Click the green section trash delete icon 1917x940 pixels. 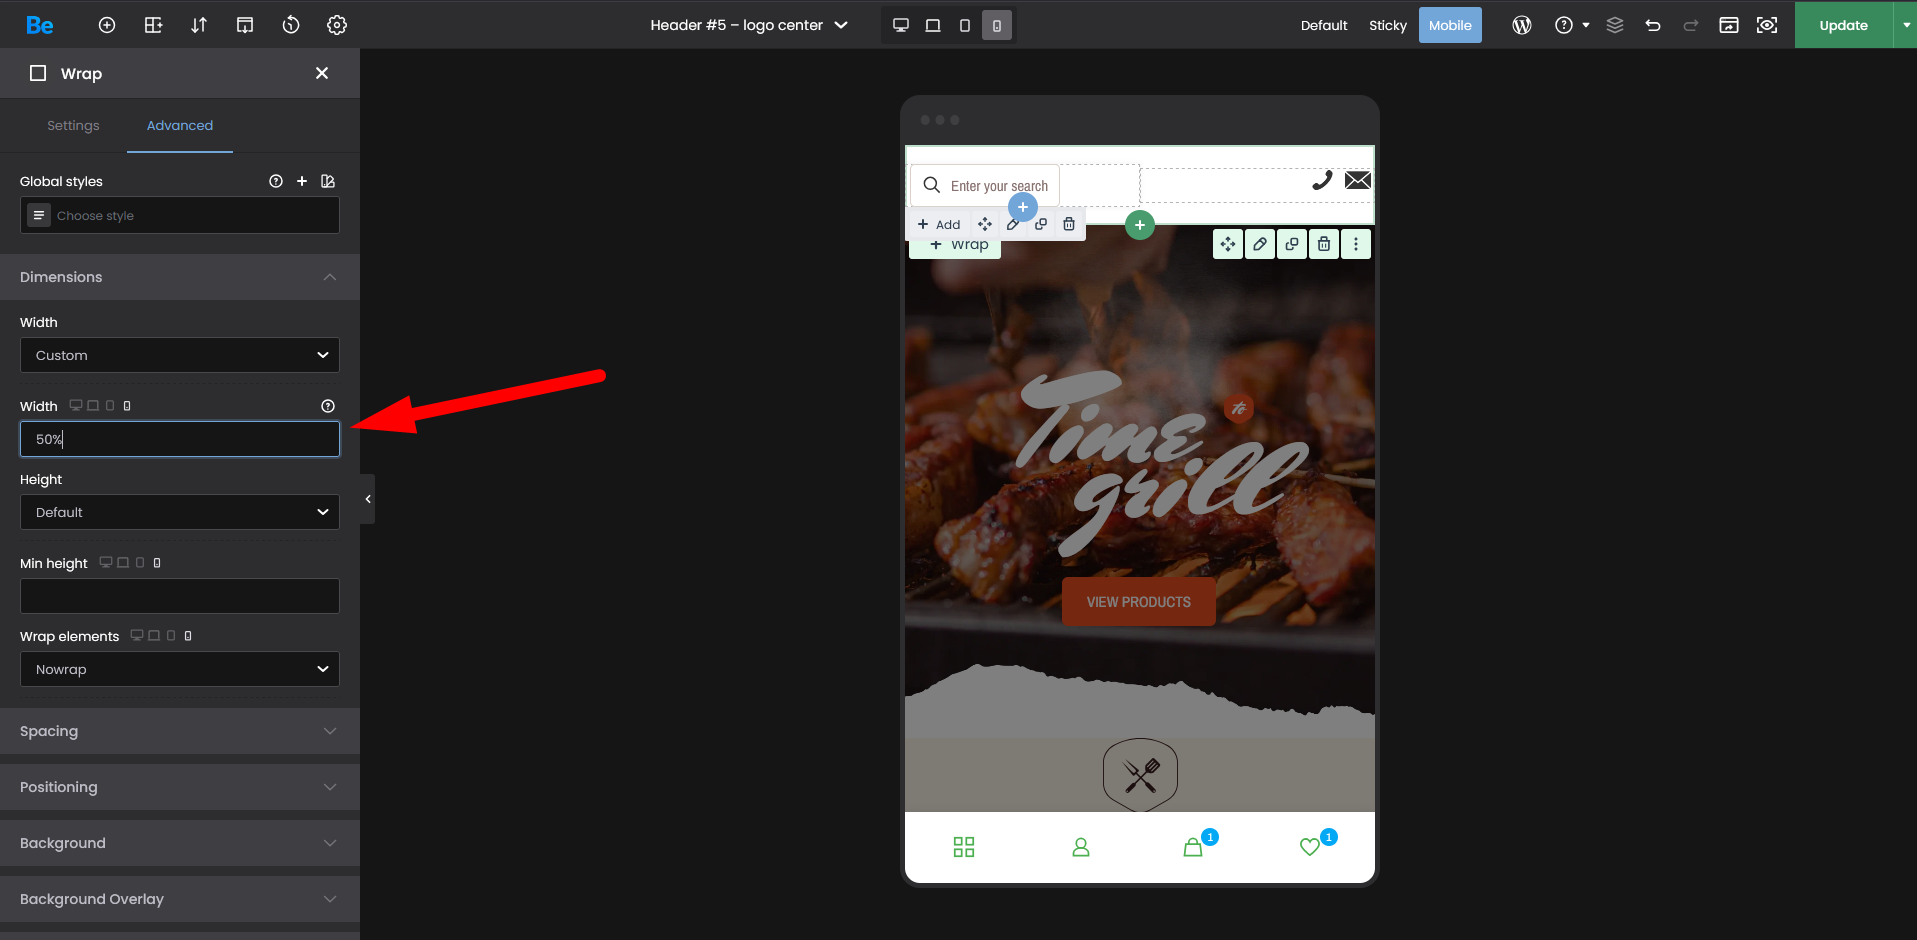click(x=1323, y=244)
